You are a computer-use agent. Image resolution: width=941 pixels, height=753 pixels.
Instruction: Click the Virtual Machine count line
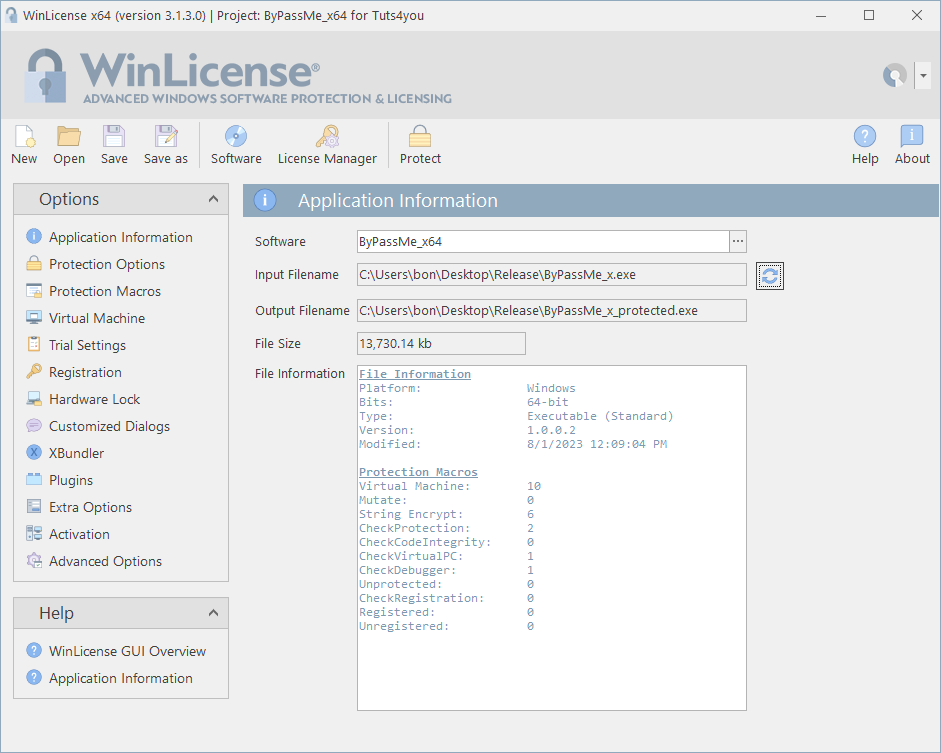[450, 486]
